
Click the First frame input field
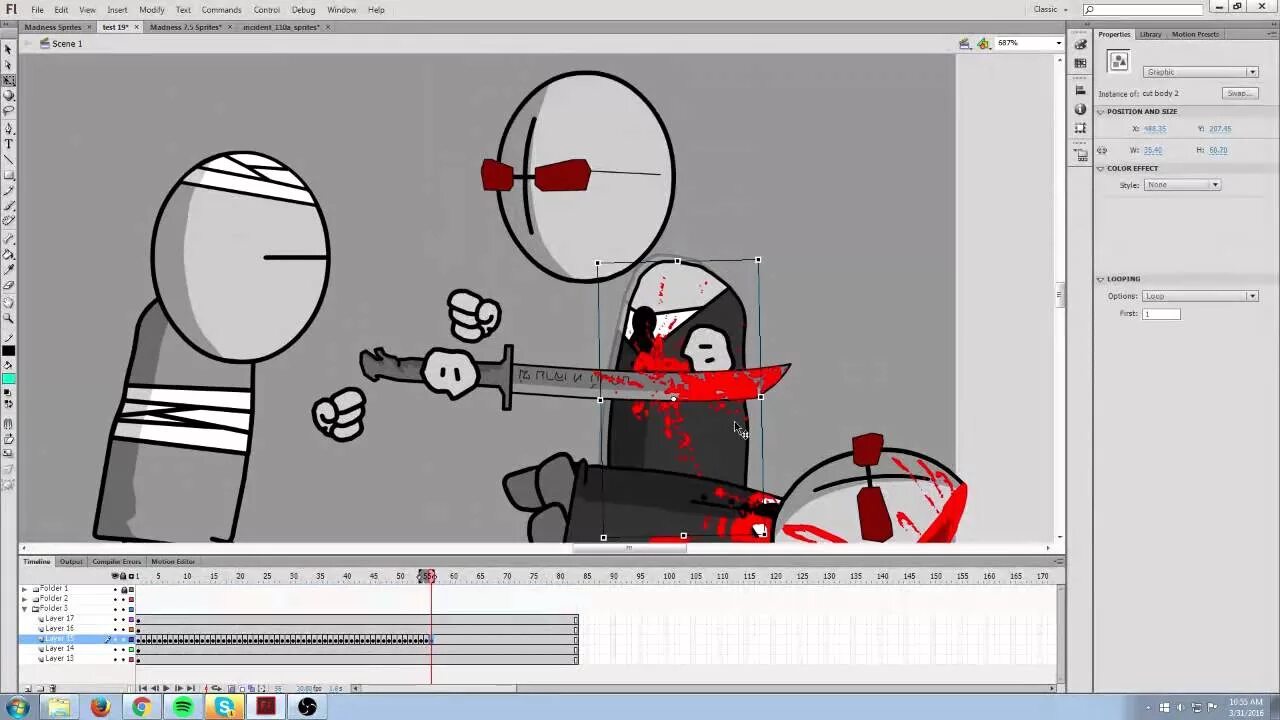coord(1161,314)
